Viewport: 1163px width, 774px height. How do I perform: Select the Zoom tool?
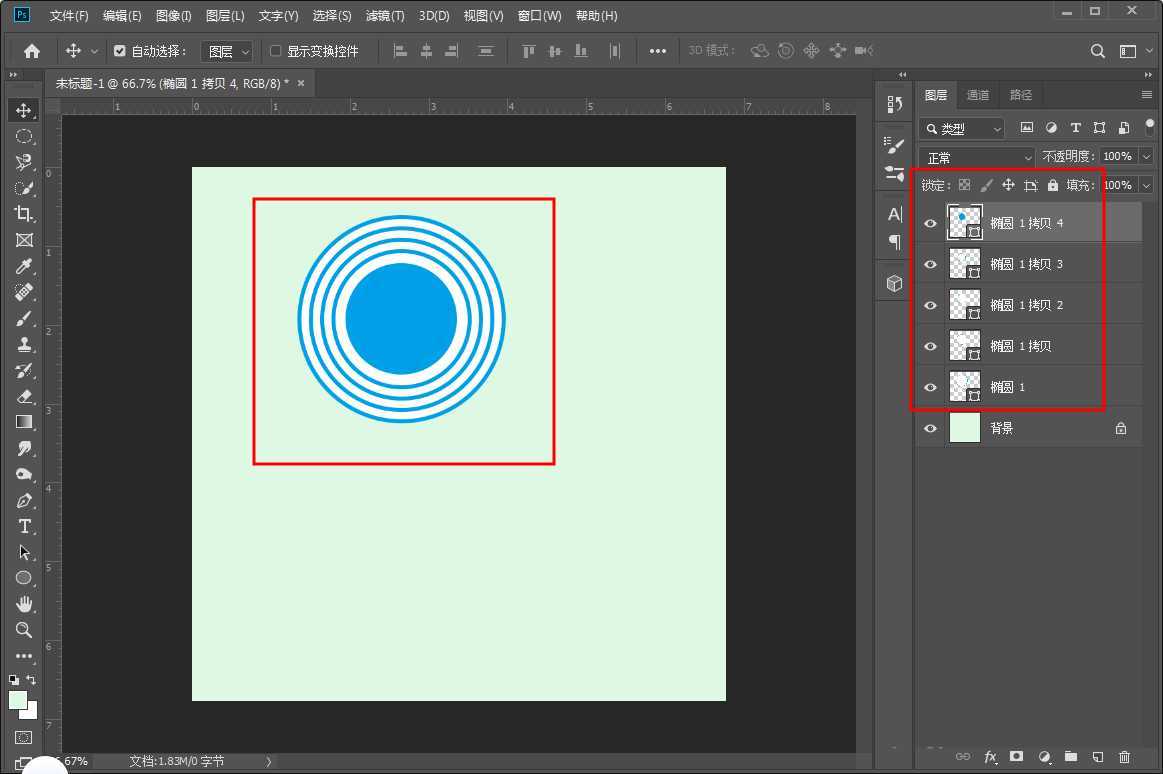coord(24,630)
